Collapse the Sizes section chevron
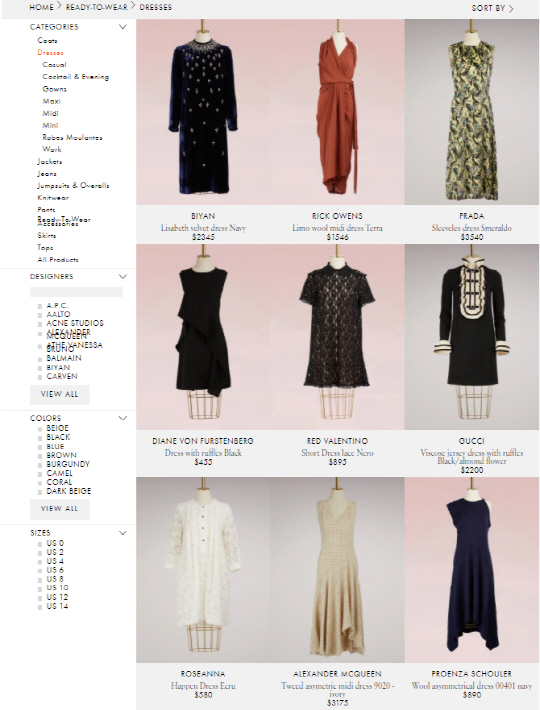This screenshot has width=540, height=710. [x=122, y=532]
